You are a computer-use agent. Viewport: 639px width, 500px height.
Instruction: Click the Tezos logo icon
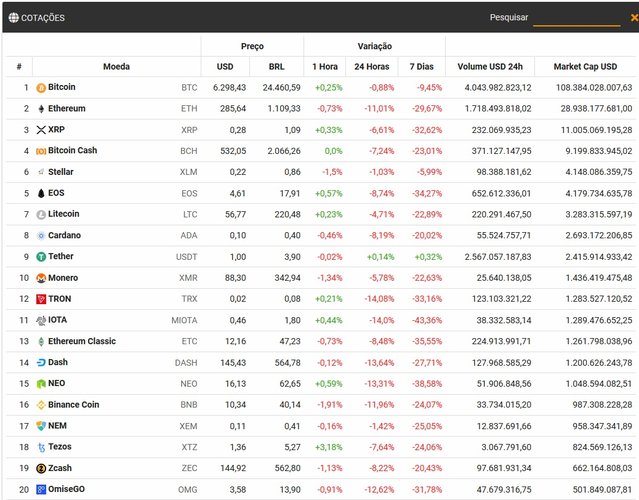point(41,447)
